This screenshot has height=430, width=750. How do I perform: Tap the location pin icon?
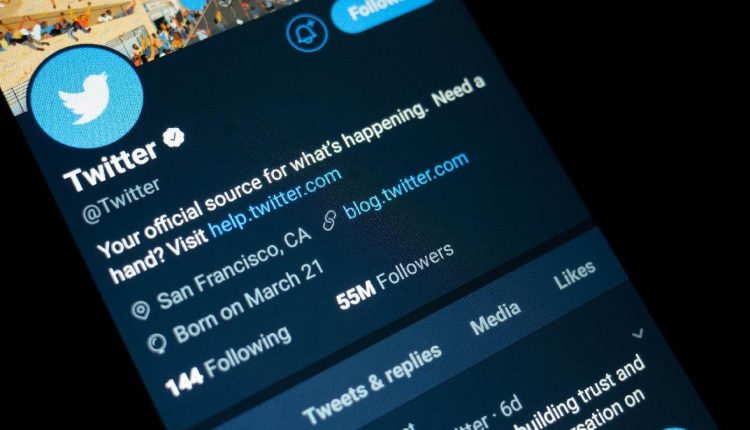(141, 310)
